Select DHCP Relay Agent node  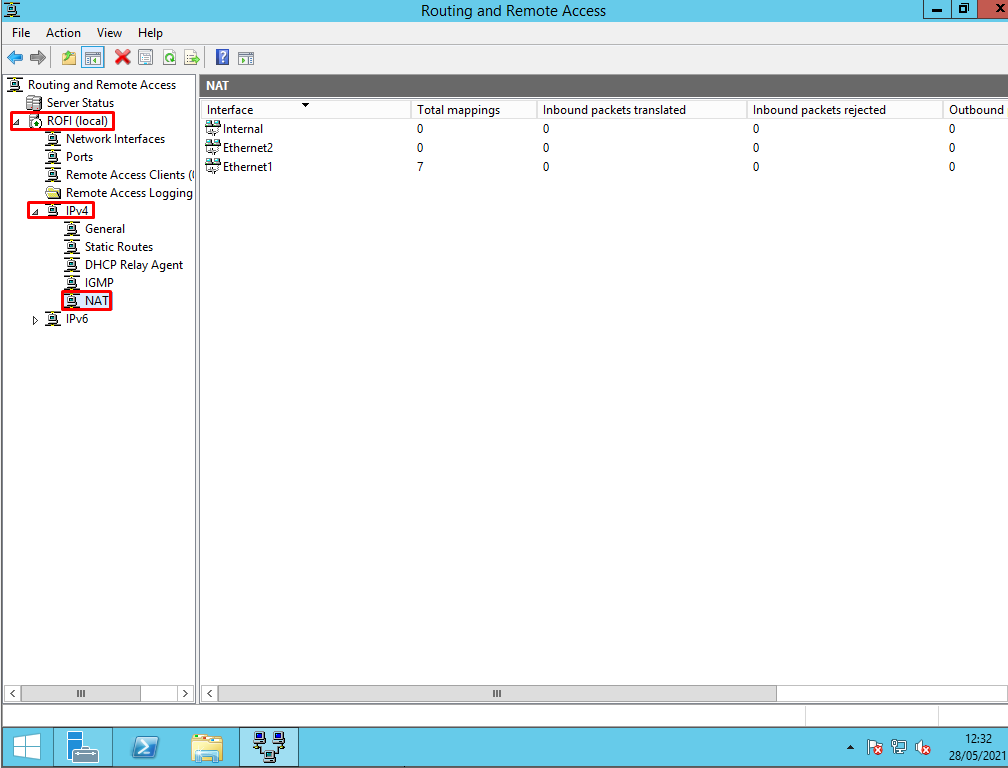click(x=134, y=265)
